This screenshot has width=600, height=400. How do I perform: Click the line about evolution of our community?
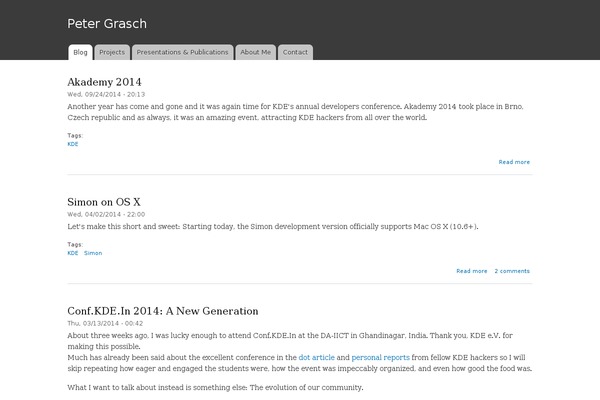[215, 387]
